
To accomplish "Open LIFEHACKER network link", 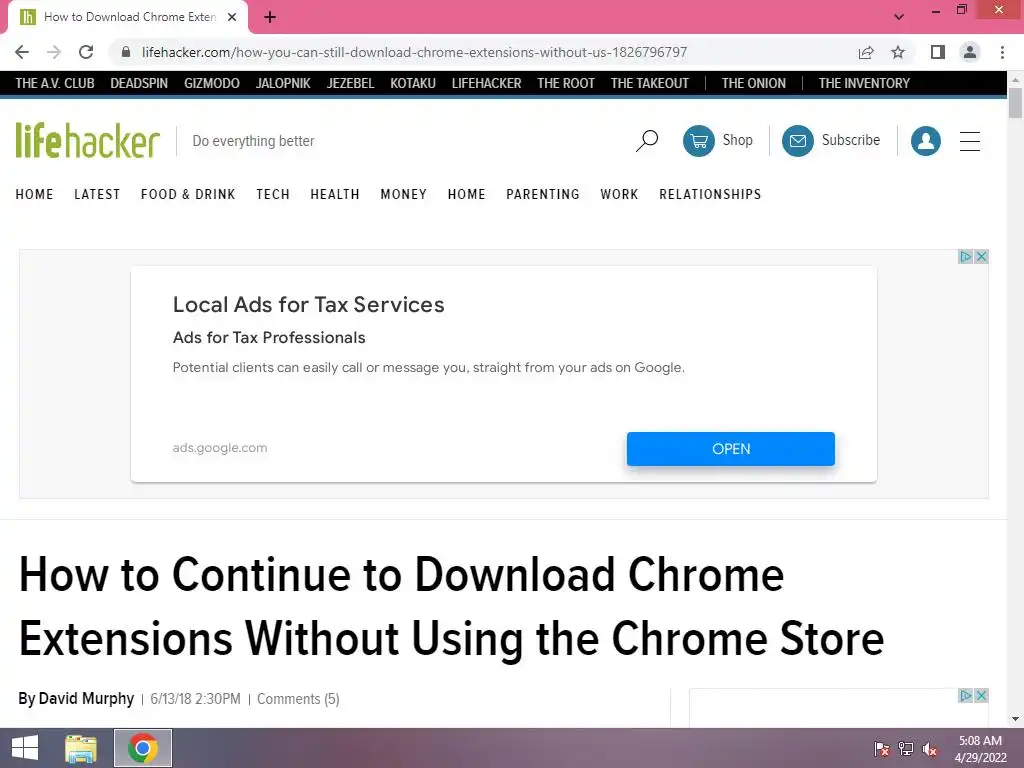I will (x=487, y=83).
